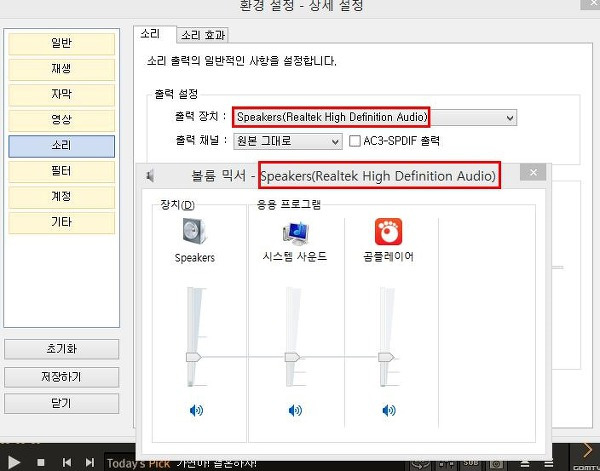The width and height of the screenshot is (600, 471).
Task: Open the GOMTV side panel arrow
Action: tap(587, 450)
